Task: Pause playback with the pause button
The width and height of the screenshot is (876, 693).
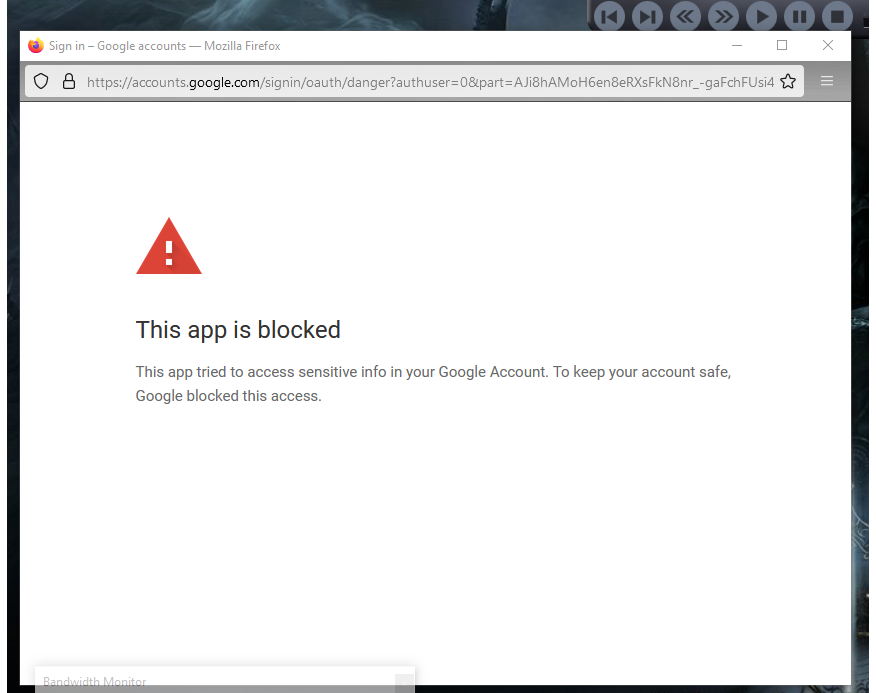Action: (798, 16)
